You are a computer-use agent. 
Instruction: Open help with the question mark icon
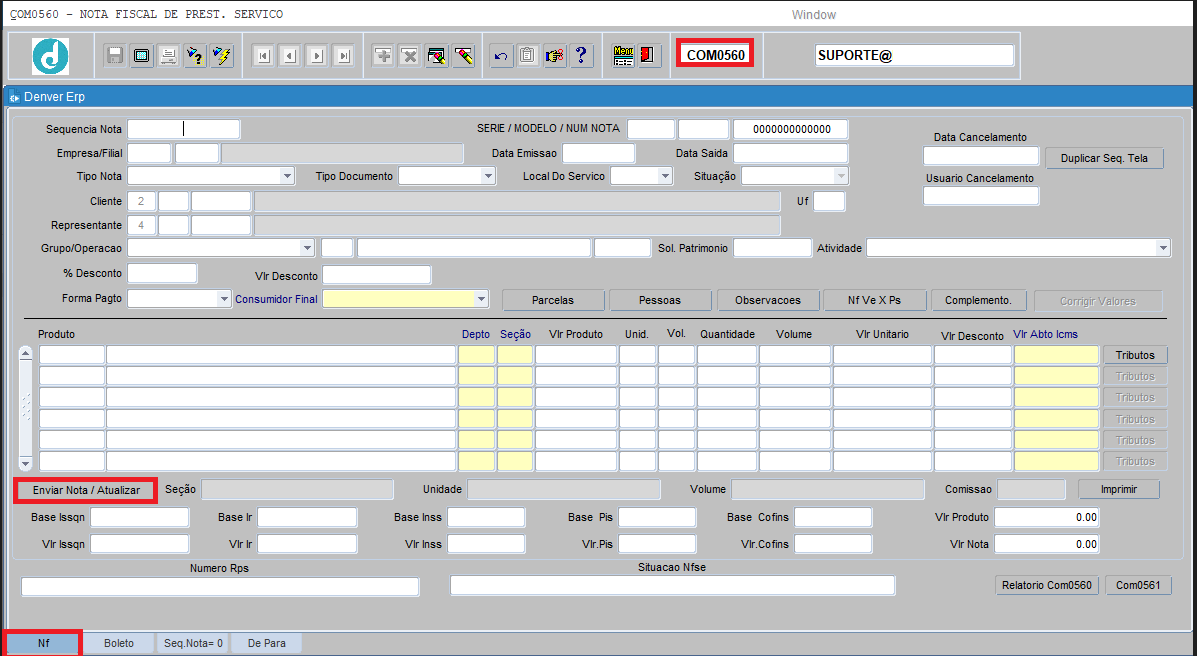(582, 56)
